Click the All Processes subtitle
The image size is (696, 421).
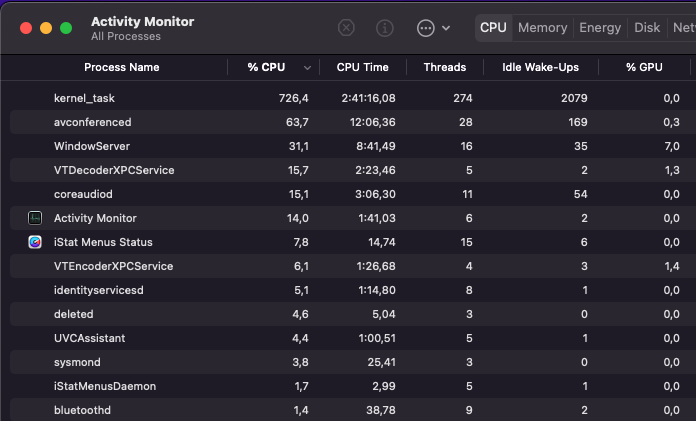(126, 36)
